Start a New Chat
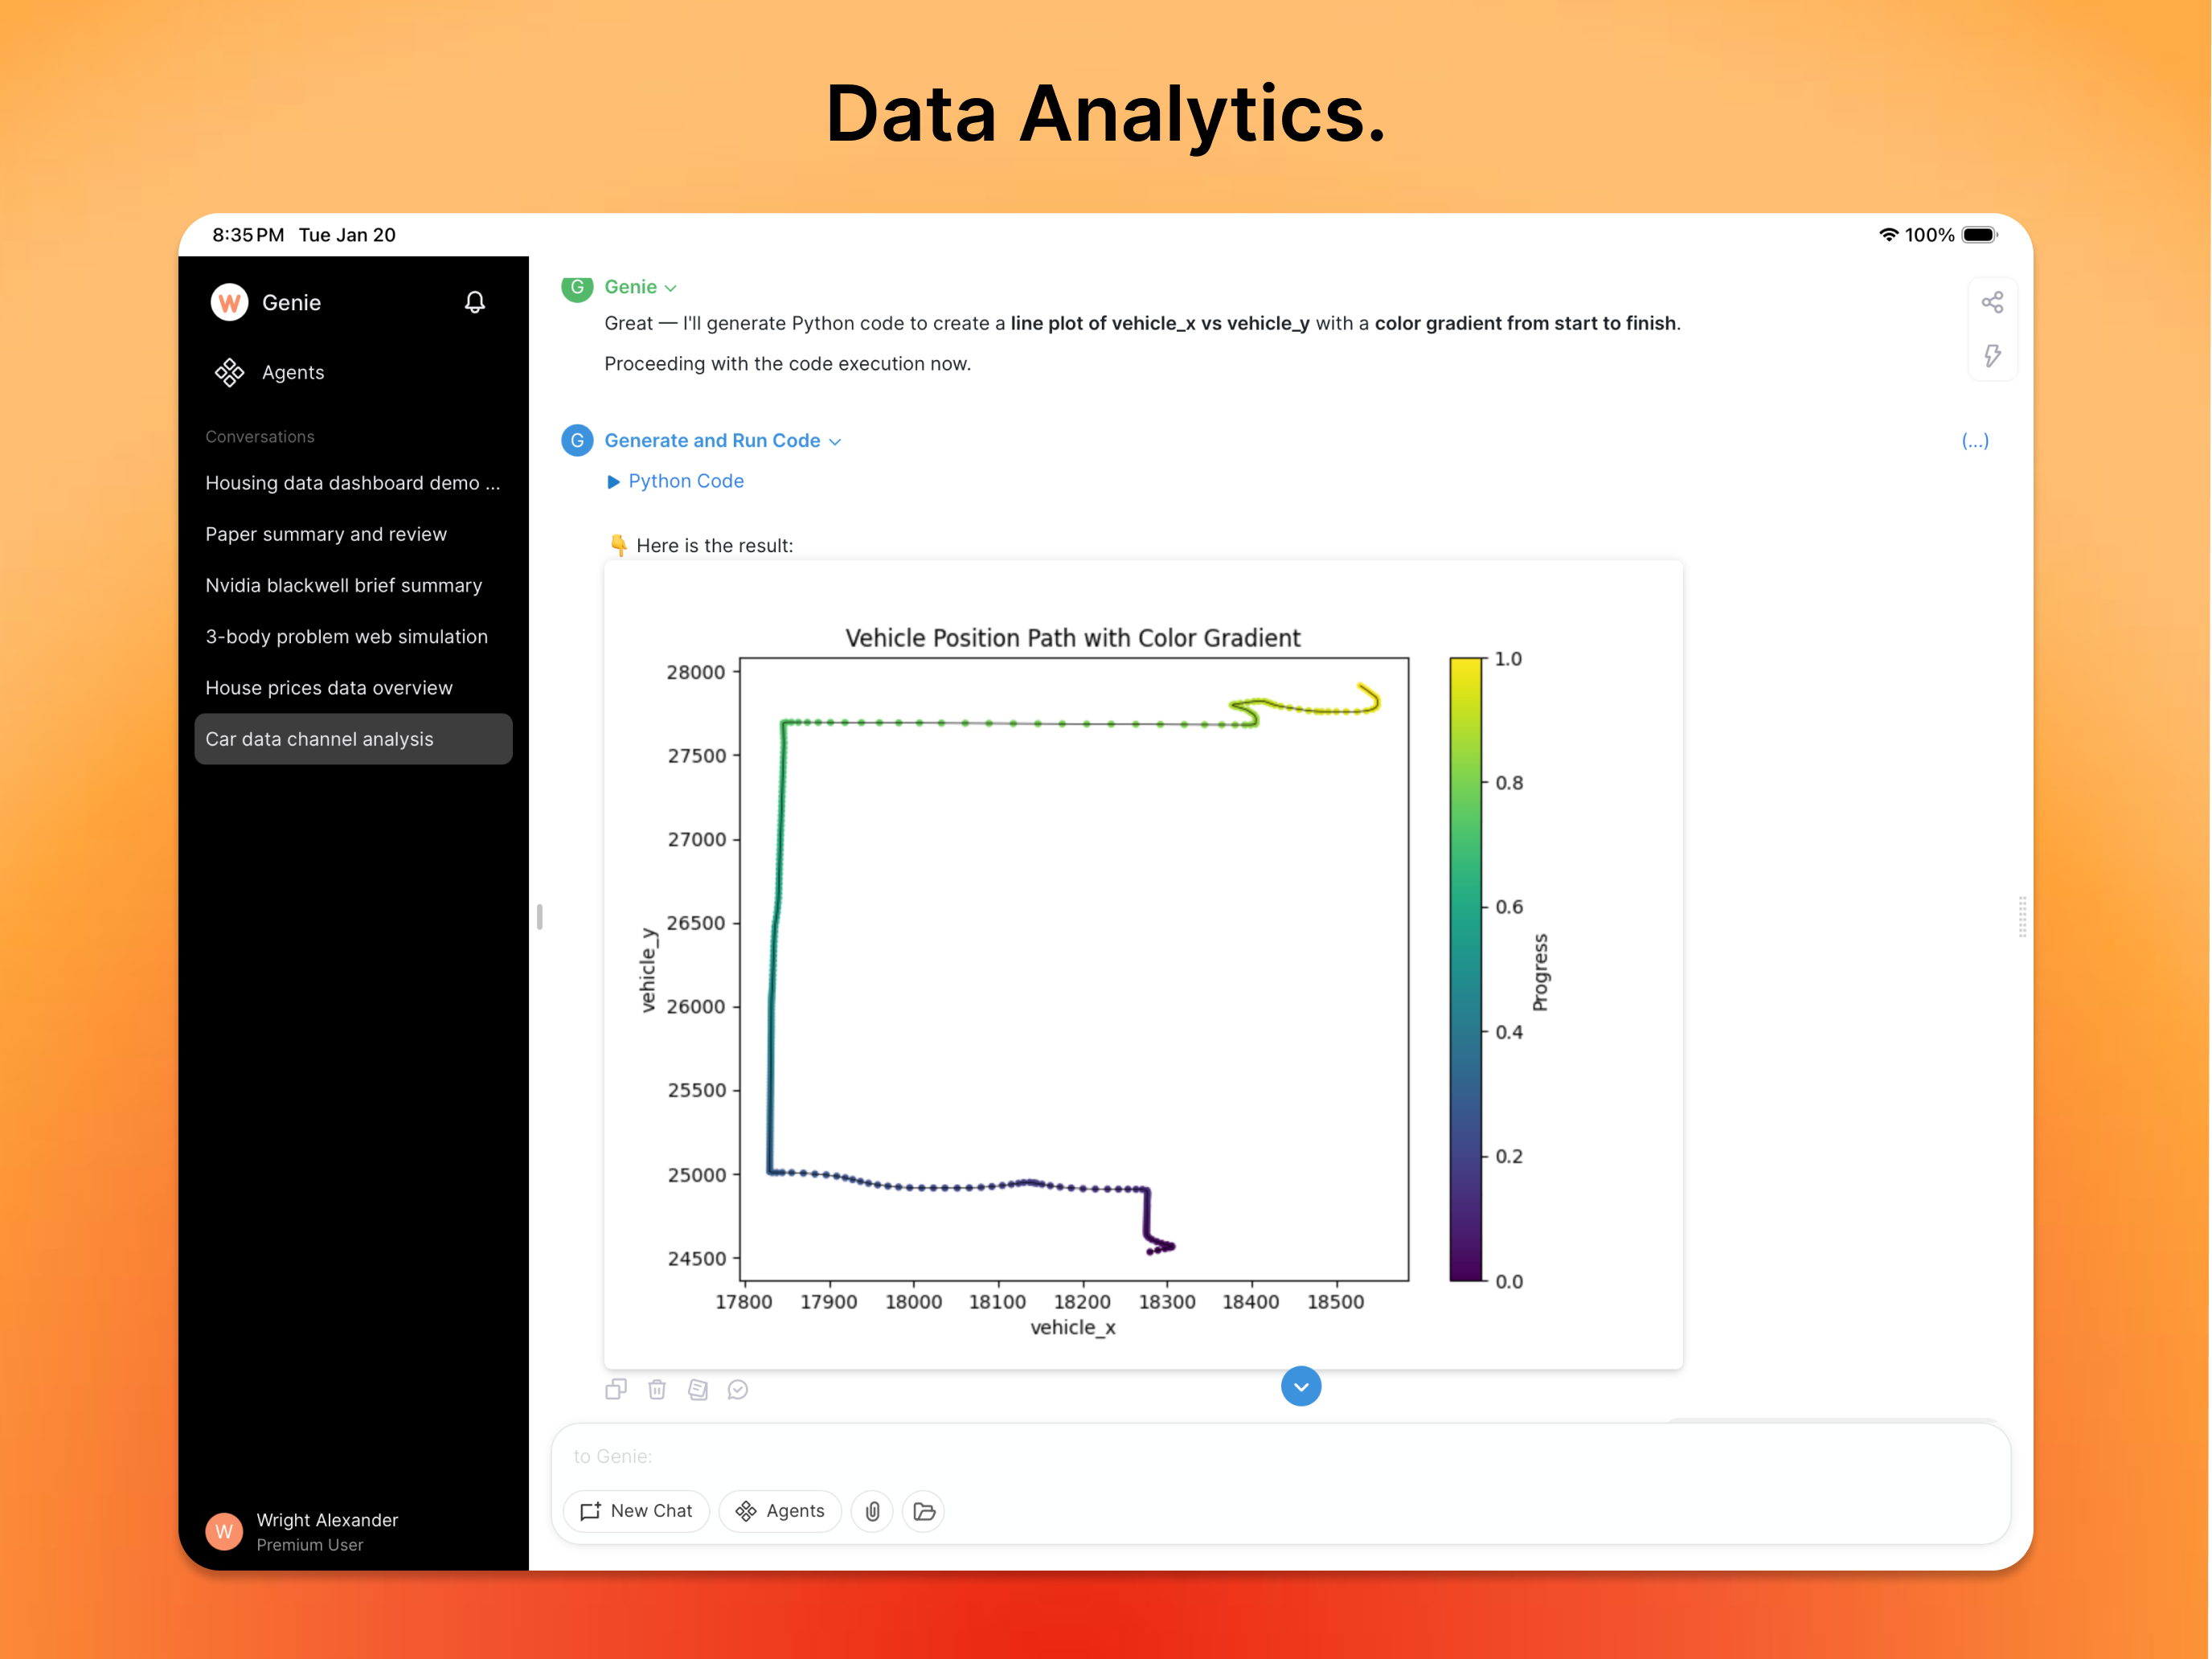 click(636, 1511)
